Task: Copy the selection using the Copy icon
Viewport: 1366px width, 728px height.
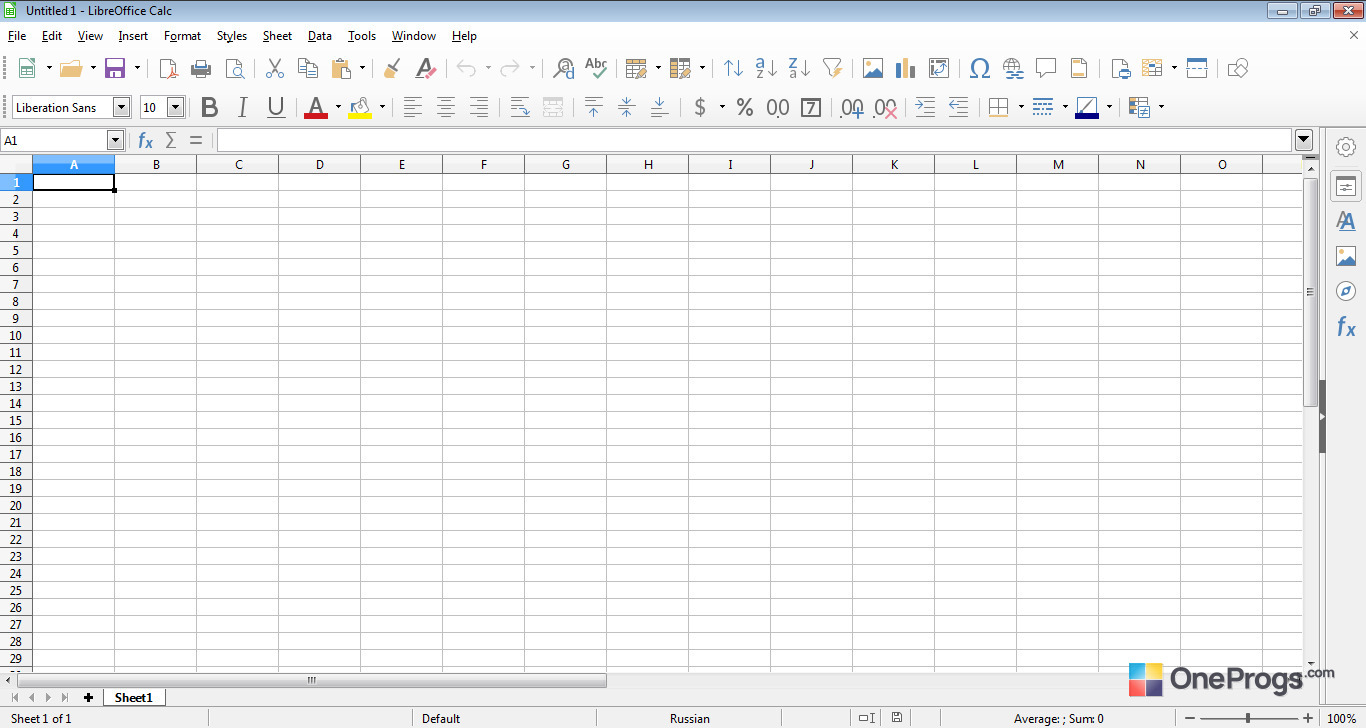Action: (308, 68)
